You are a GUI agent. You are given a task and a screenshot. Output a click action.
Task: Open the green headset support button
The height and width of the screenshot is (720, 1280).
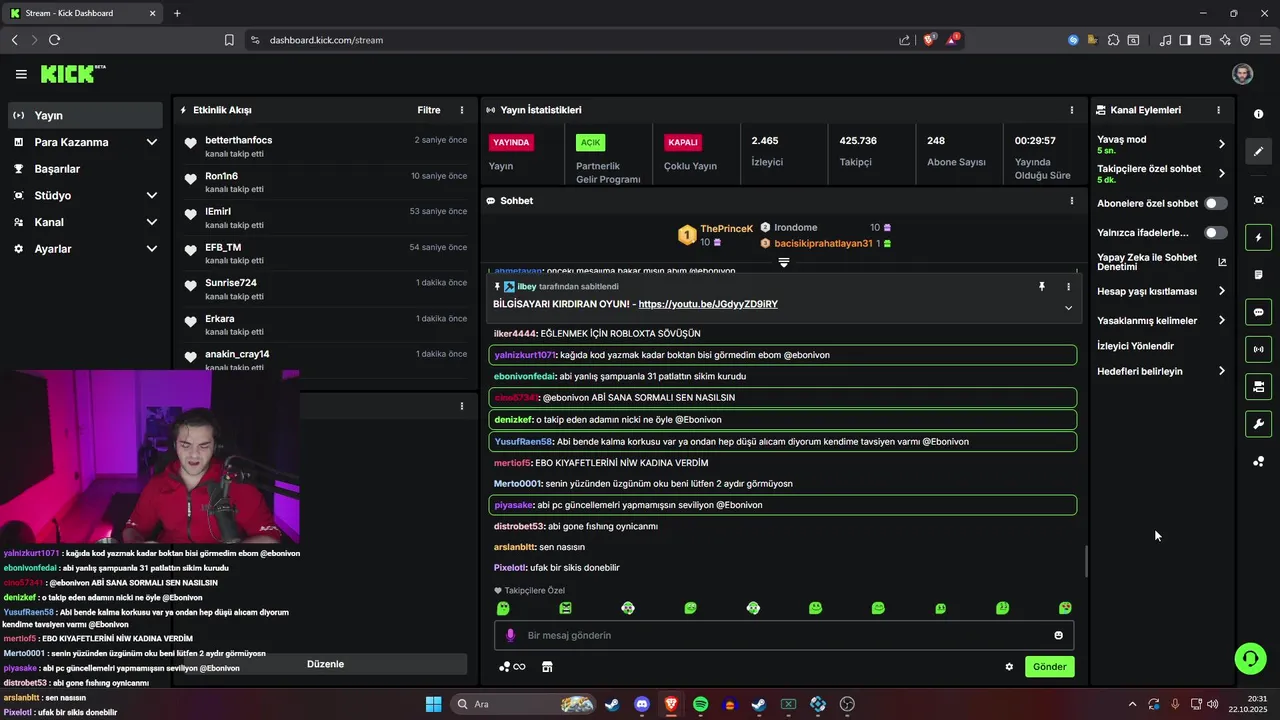1250,657
